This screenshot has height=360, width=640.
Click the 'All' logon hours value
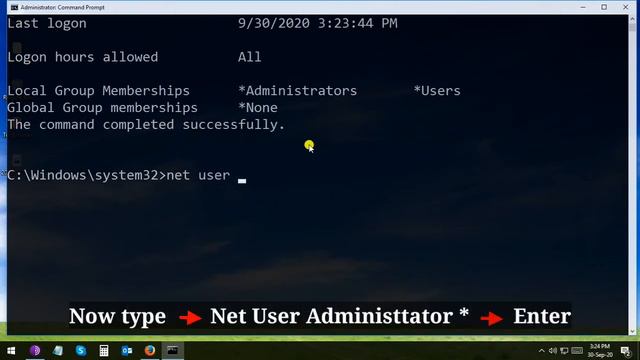(250, 57)
